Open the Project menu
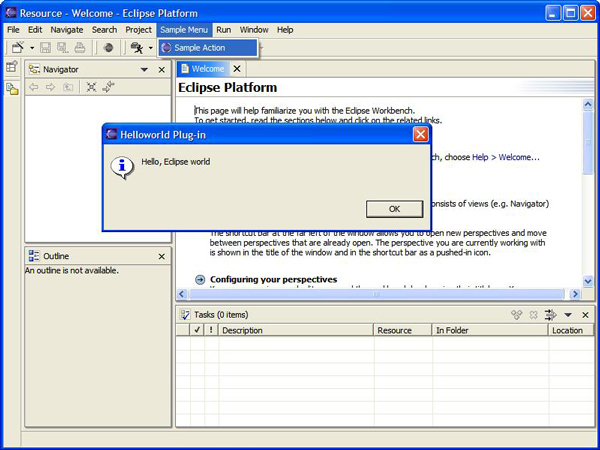Screen dimensions: 600x450 [x=139, y=30]
